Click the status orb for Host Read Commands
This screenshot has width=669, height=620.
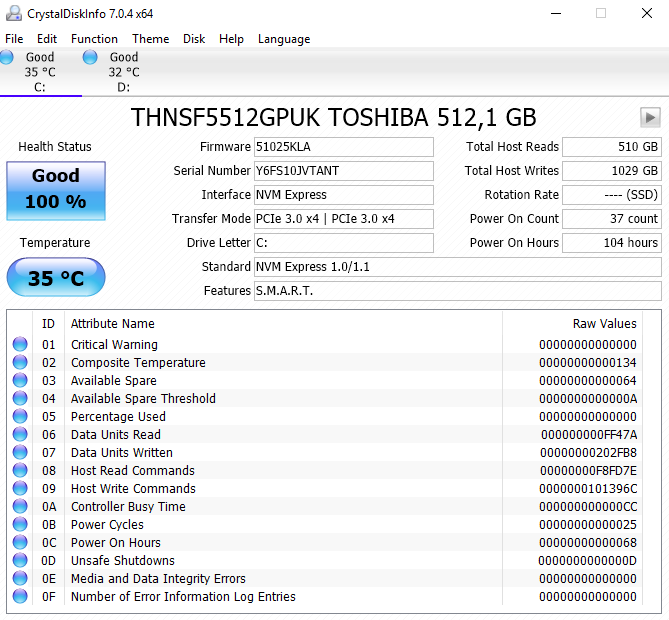tap(20, 470)
